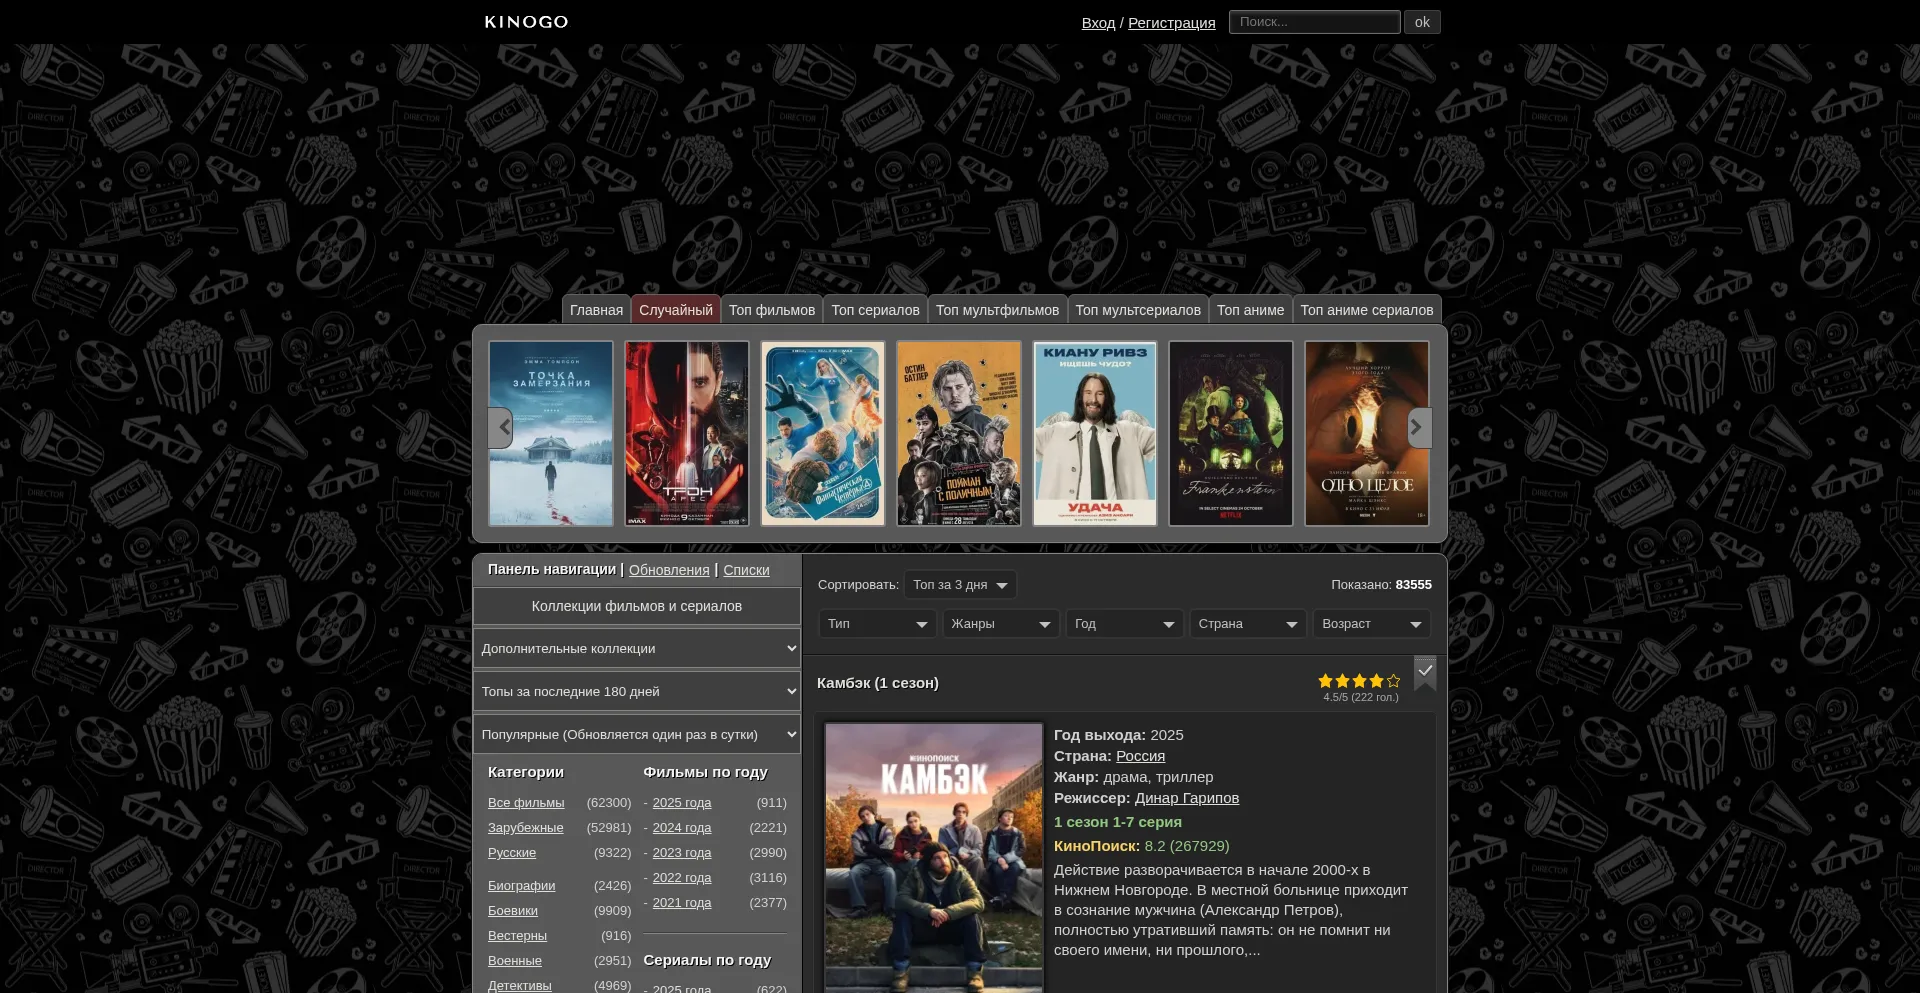Open the 2024 года films link
1920x993 pixels.
(682, 828)
